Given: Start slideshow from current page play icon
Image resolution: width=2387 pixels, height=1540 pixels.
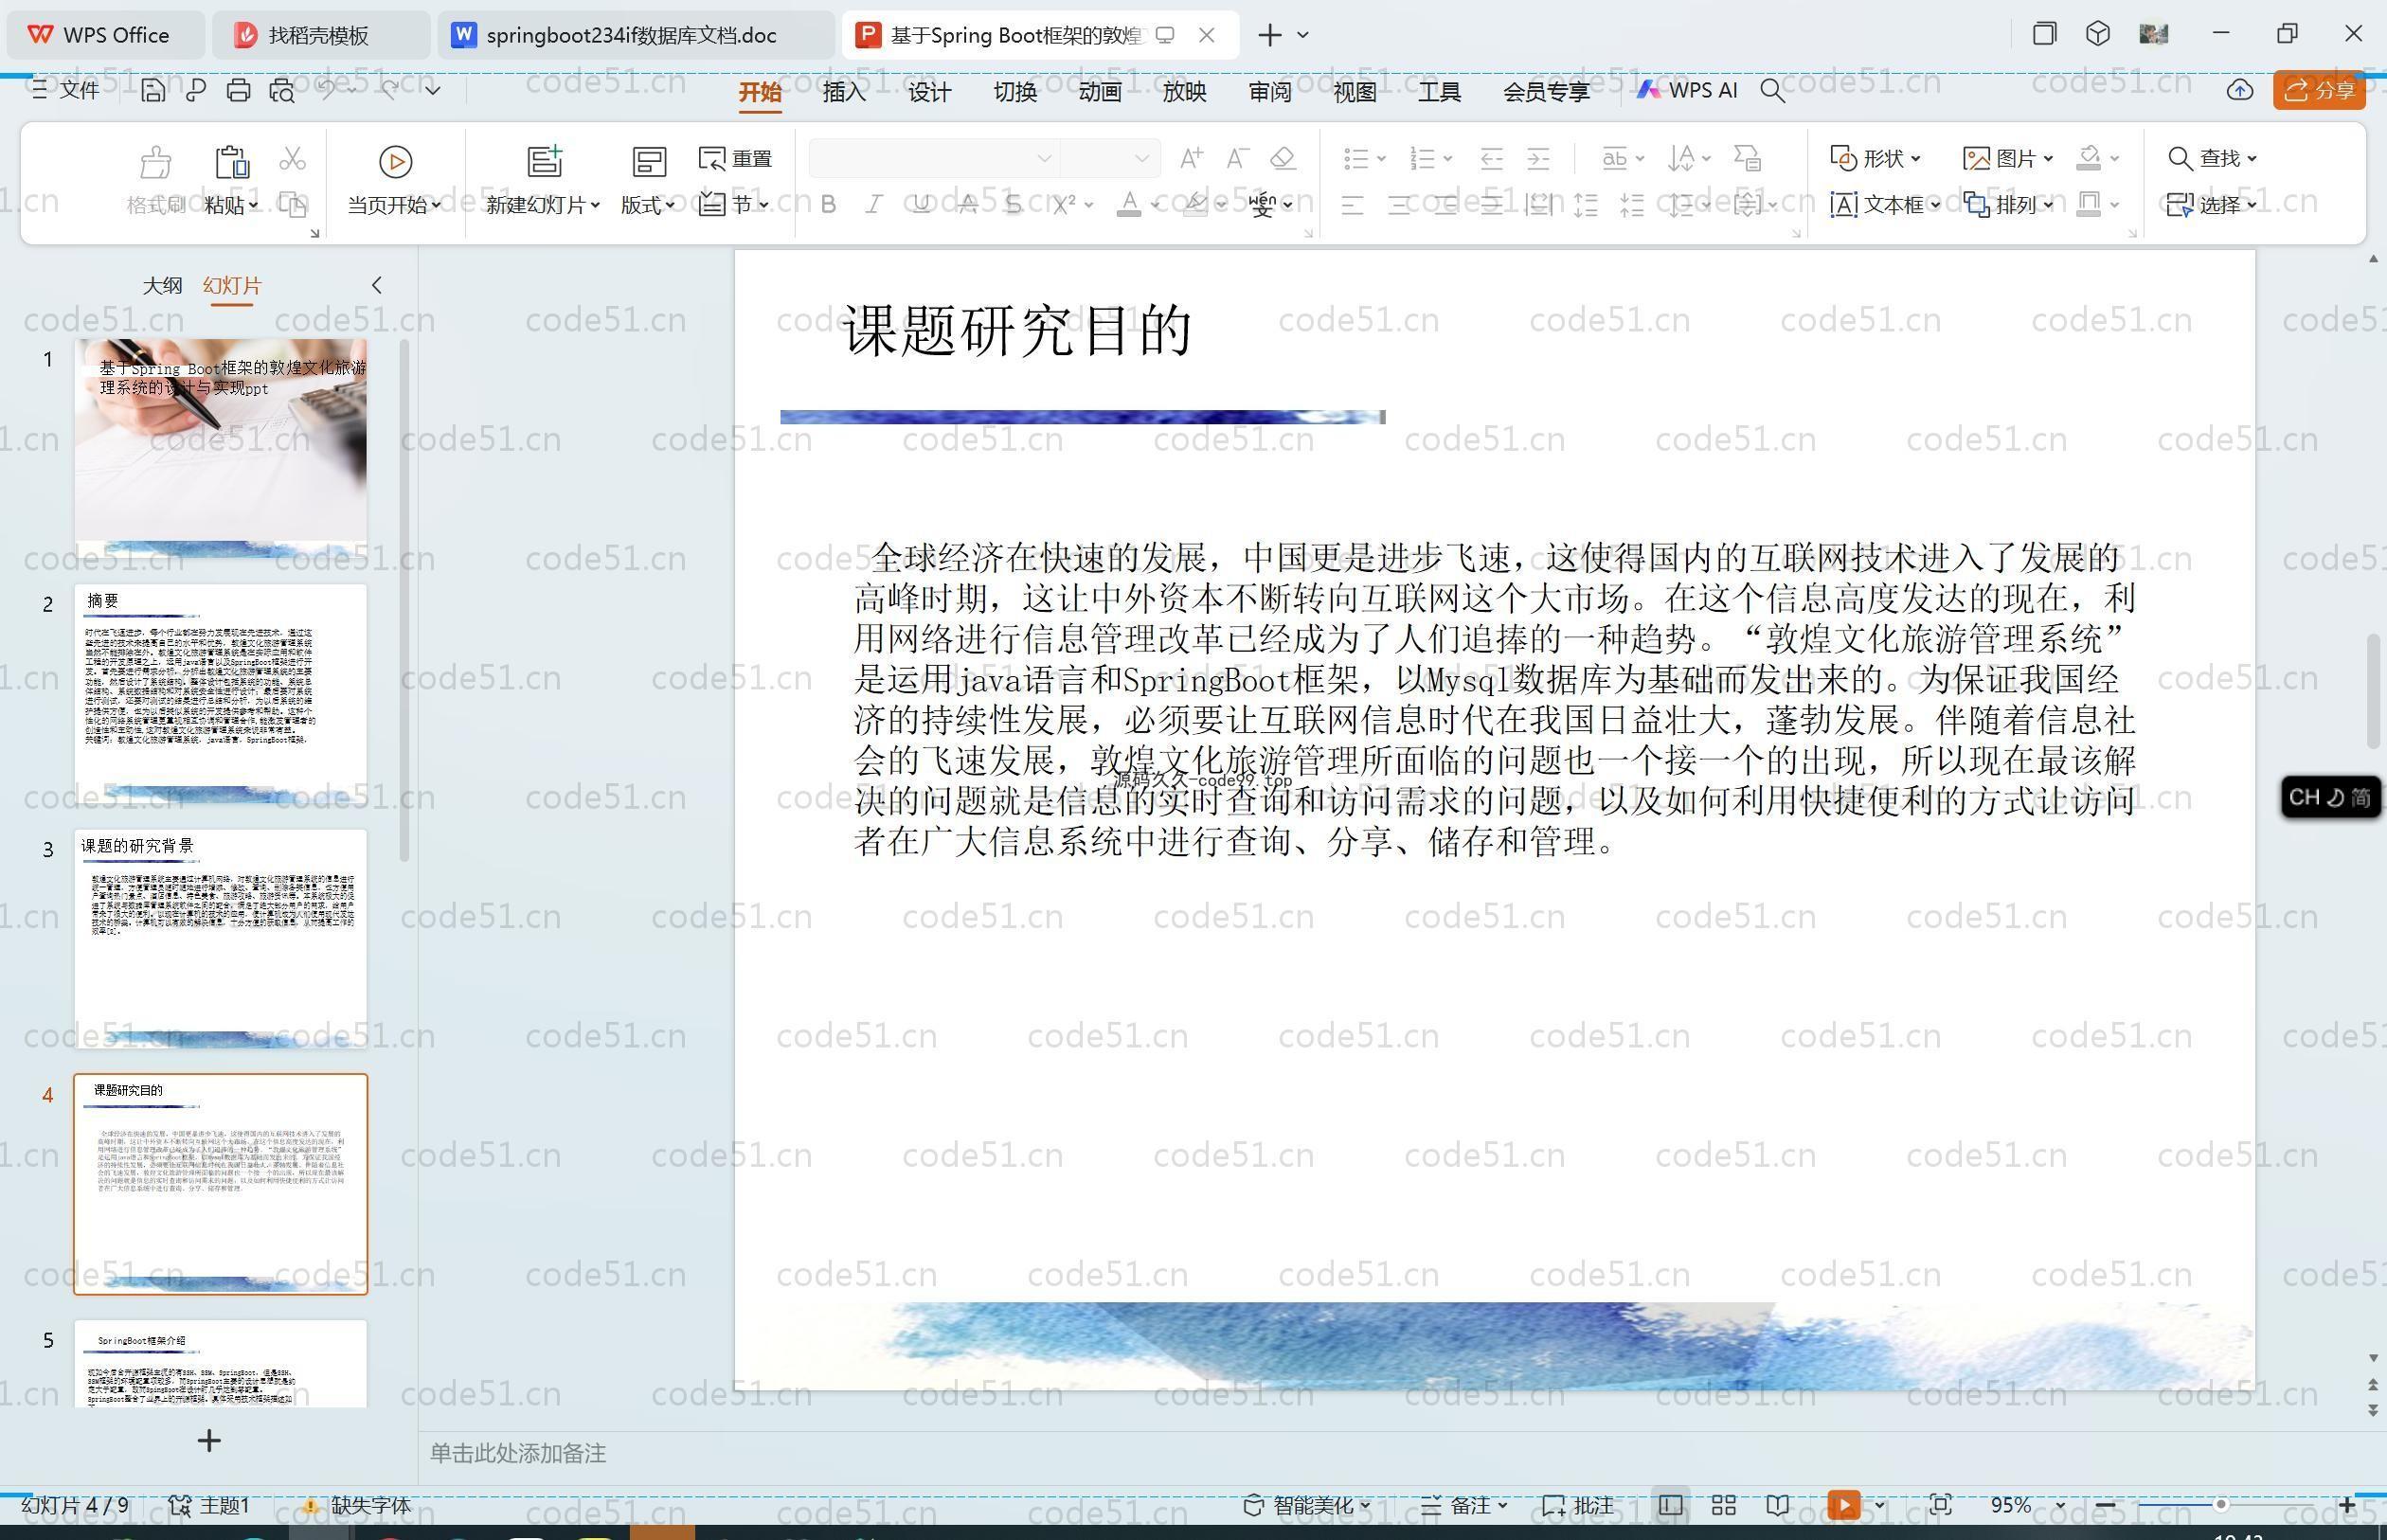Looking at the screenshot, I should tap(395, 161).
